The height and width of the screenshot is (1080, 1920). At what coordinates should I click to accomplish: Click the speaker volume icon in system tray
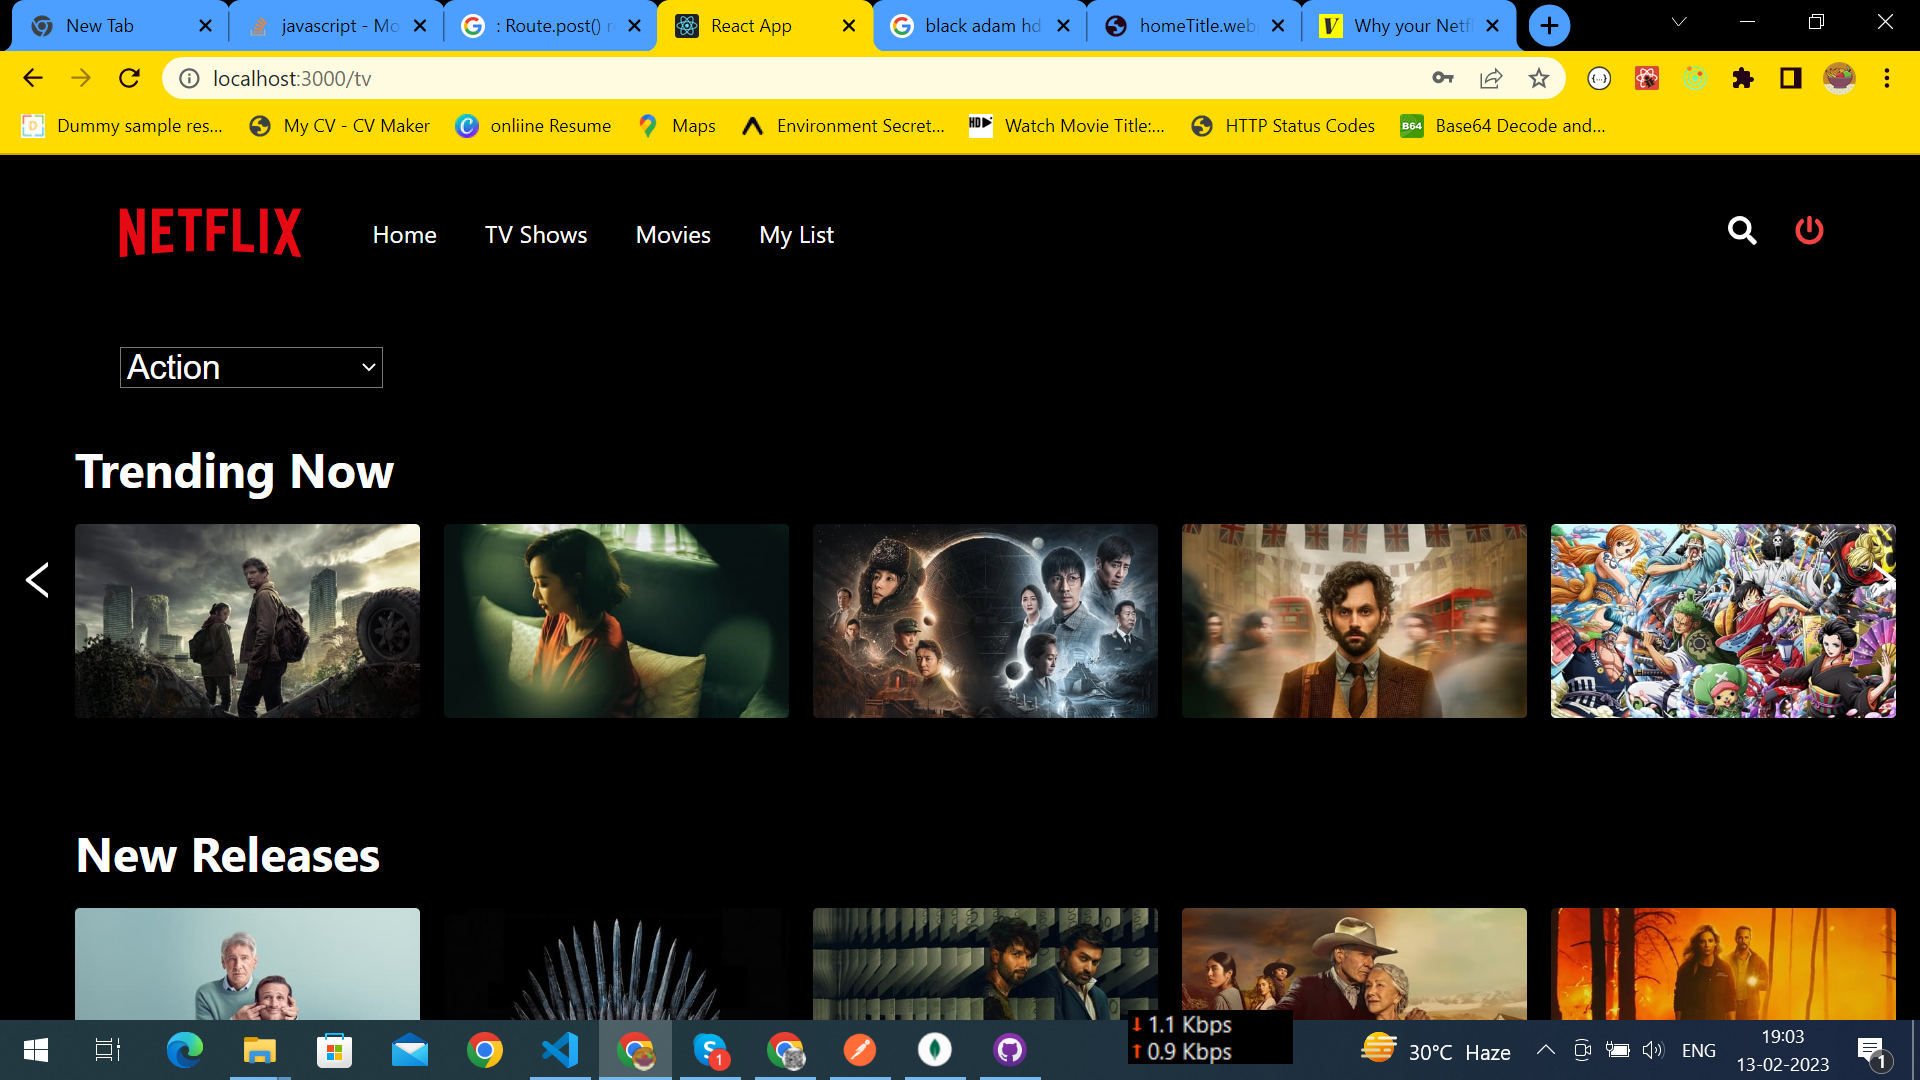1653,1050
